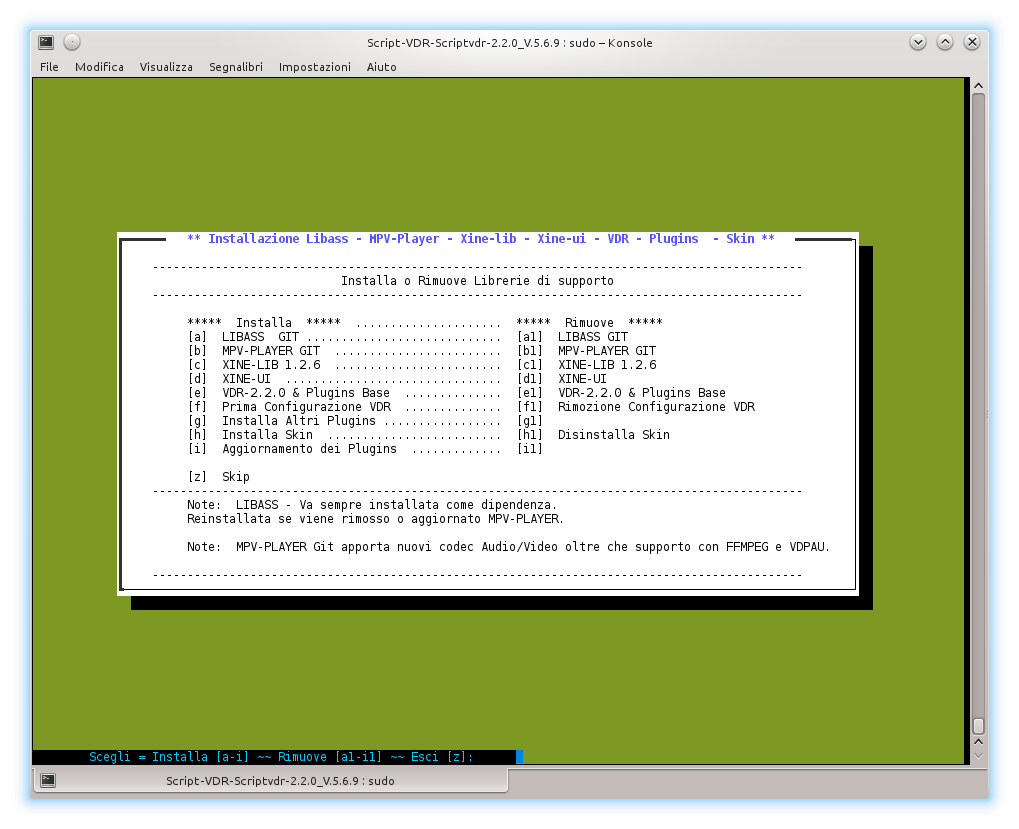Open the Impostazioni menu
This screenshot has height=829, width=1019.
click(x=315, y=67)
